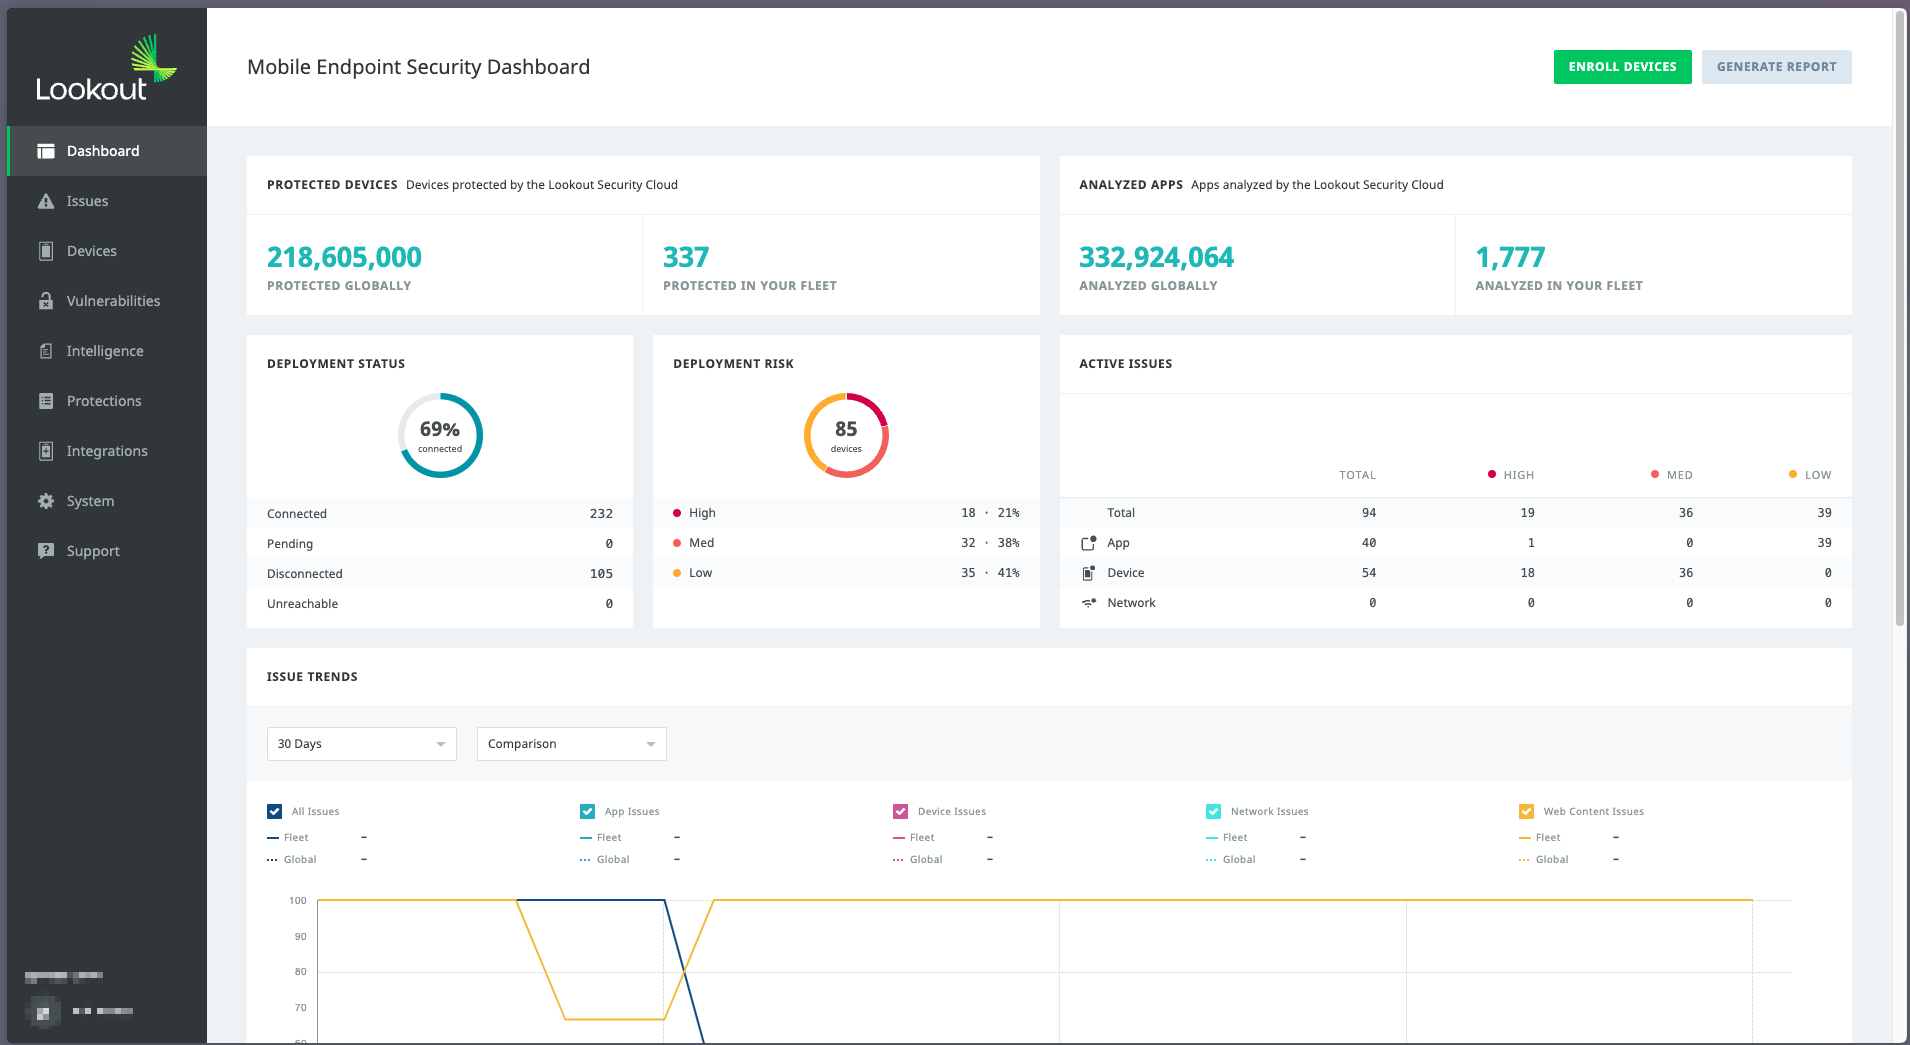Click the Deployment Risk donut chart

(x=846, y=435)
